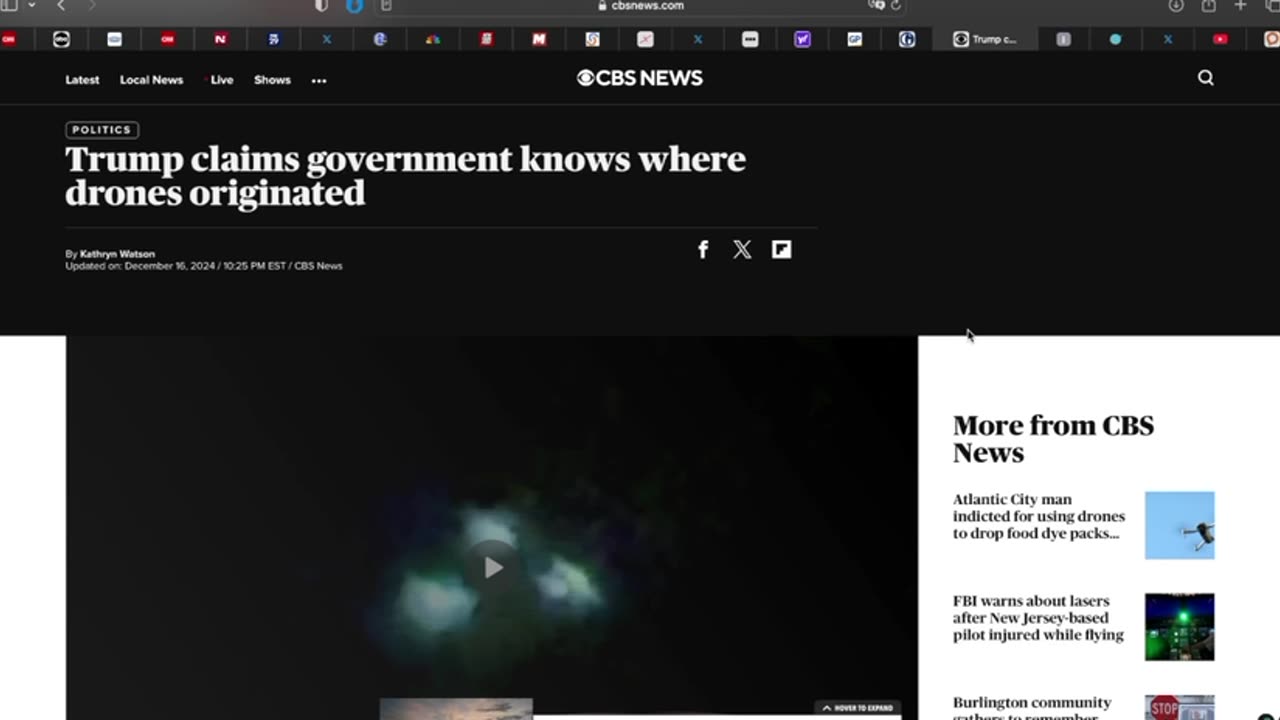Open the site search magnifier

click(x=1206, y=78)
